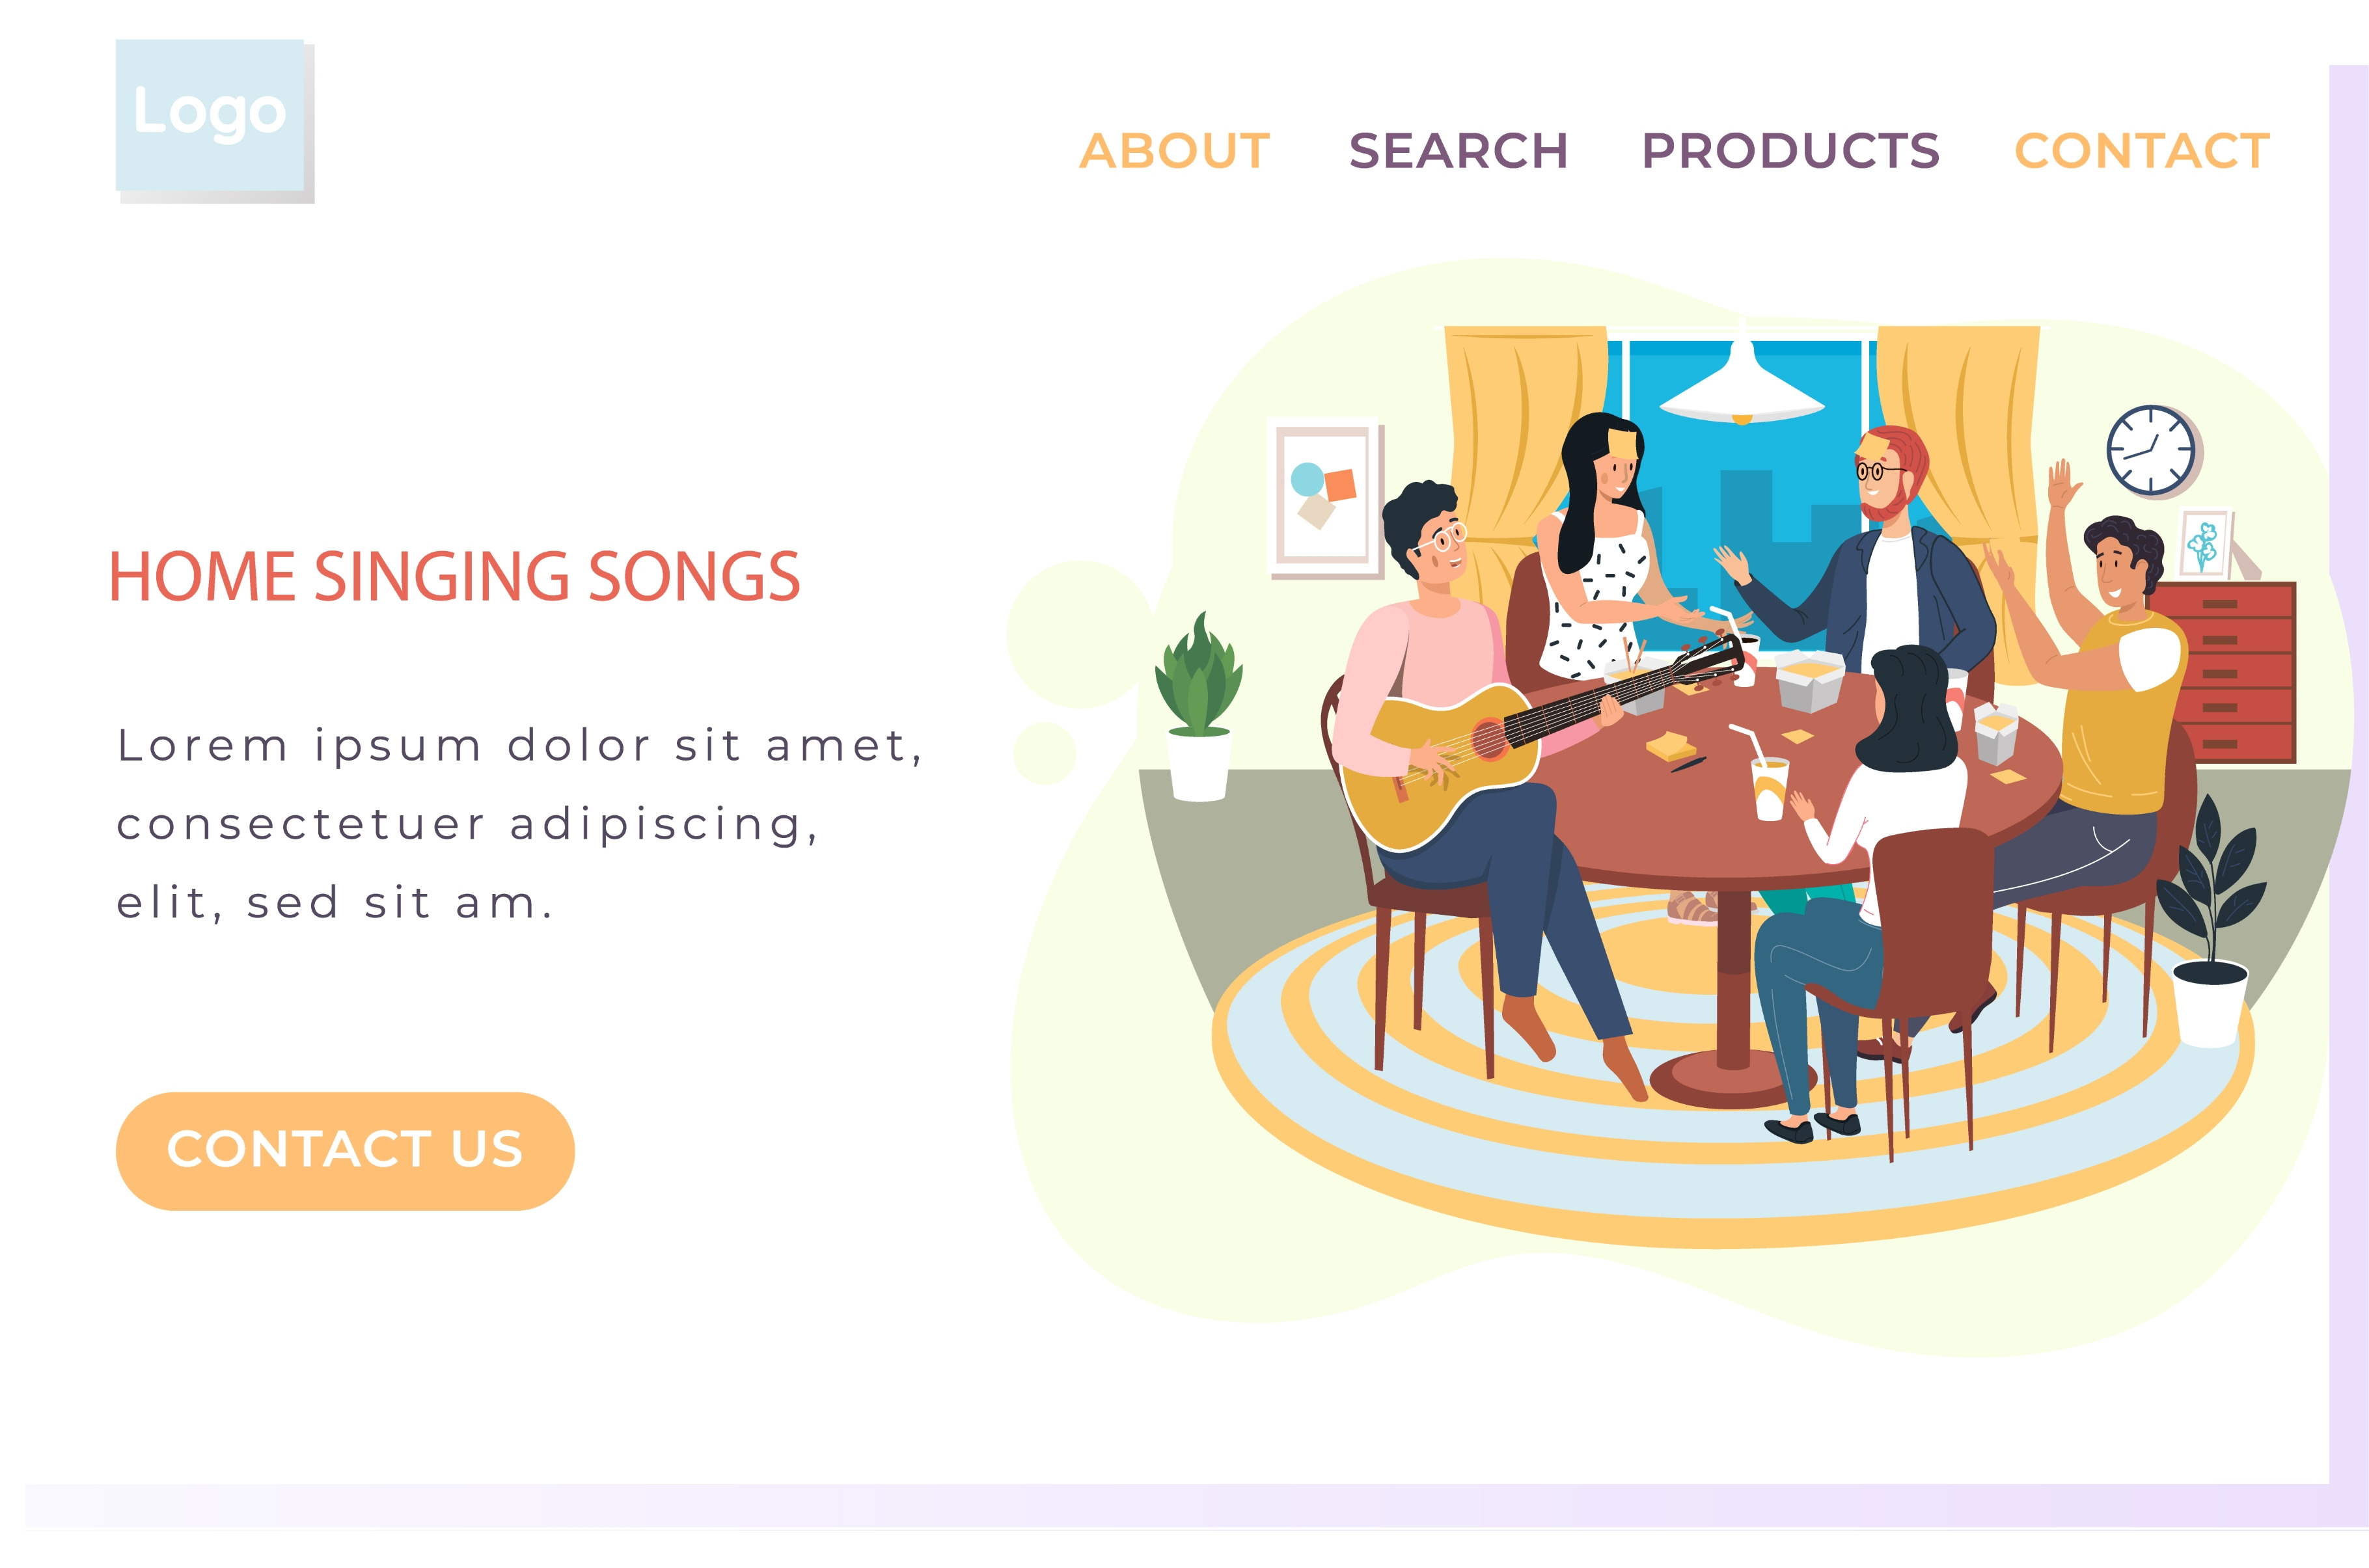Viewport: 2369px width, 1568px height.
Task: Open the Search menu item
Action: pos(1458,151)
